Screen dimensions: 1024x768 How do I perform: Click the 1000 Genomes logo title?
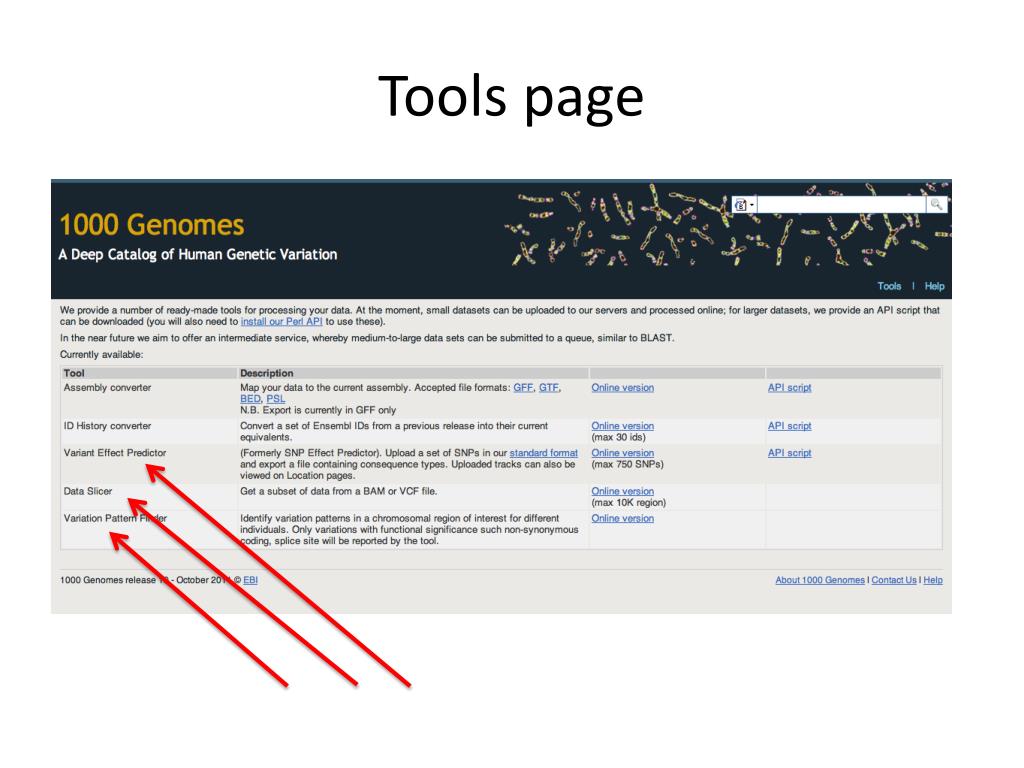pyautogui.click(x=152, y=225)
